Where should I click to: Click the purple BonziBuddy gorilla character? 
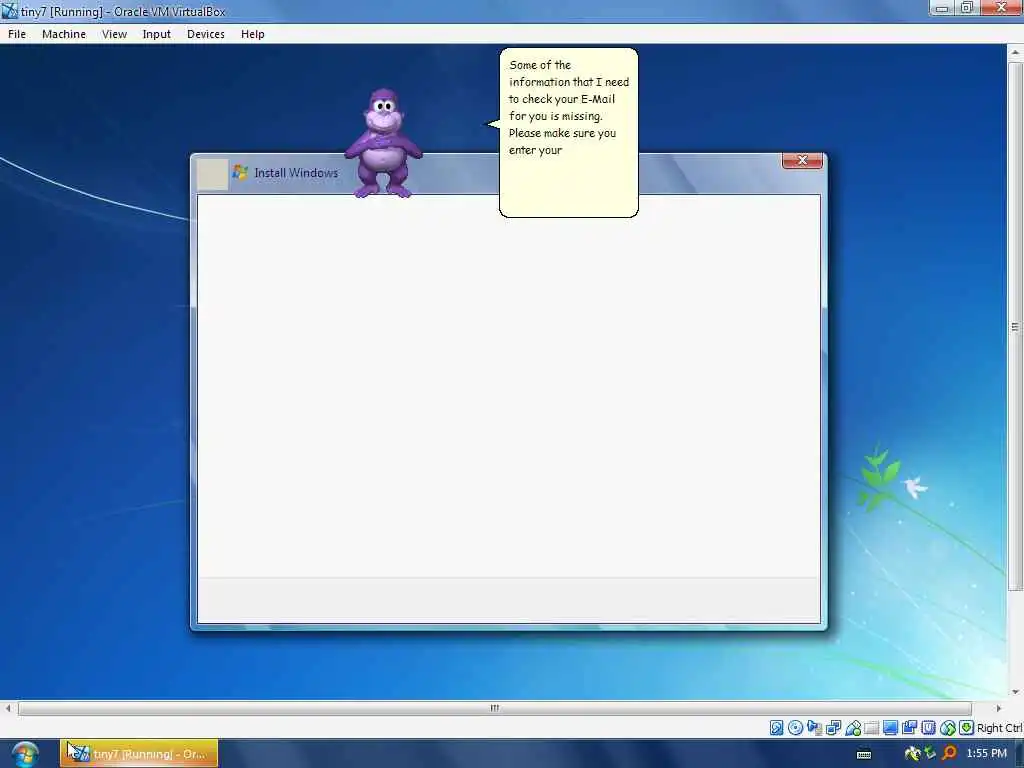pos(383,144)
